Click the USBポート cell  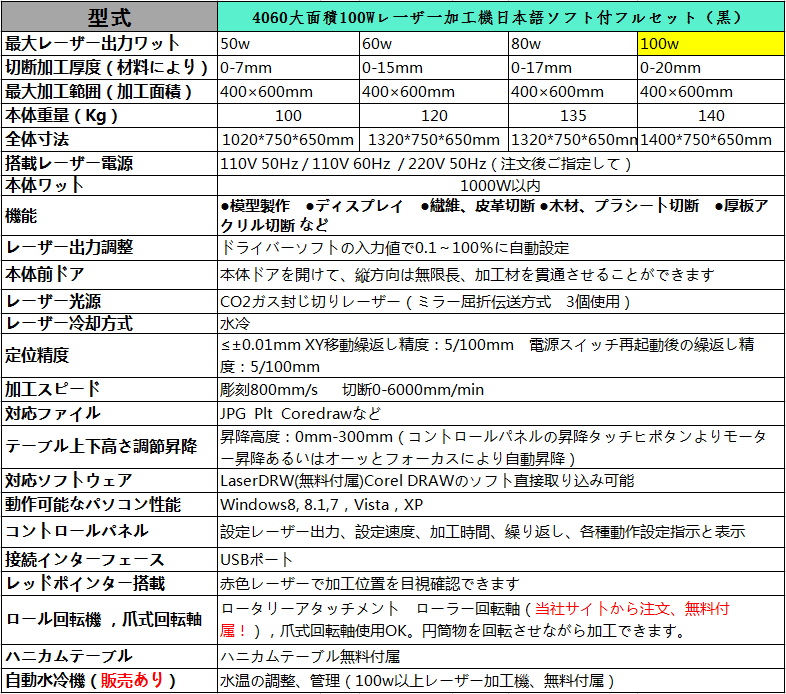[x=501, y=560]
